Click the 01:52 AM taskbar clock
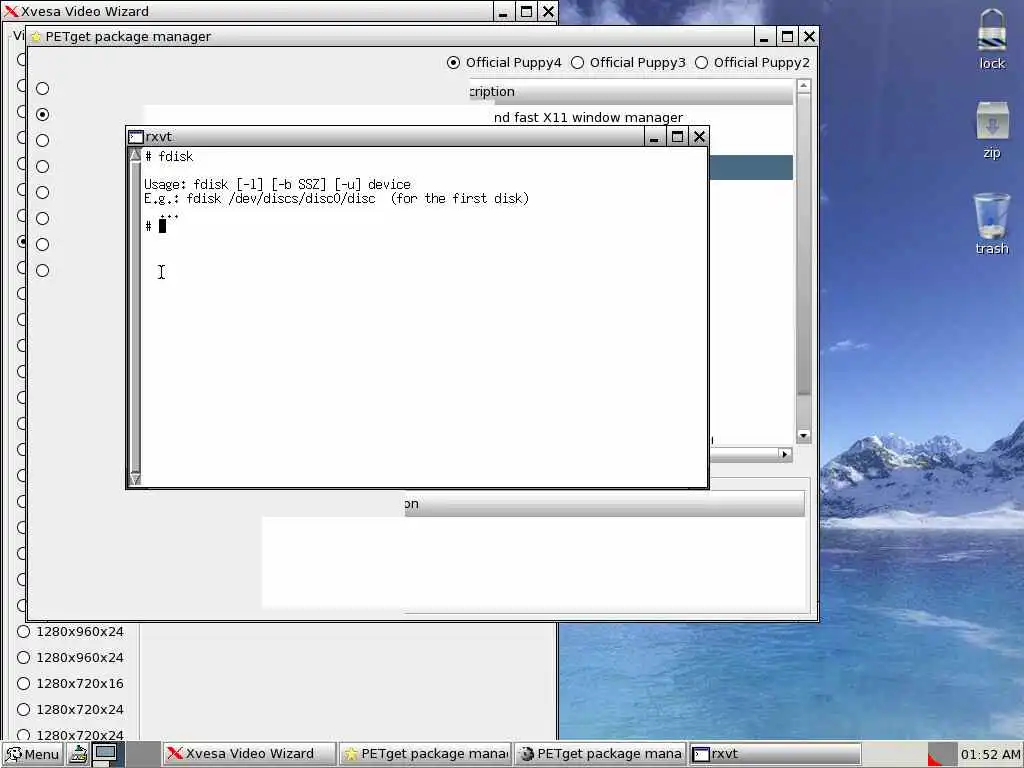1024x768 pixels. (x=989, y=754)
